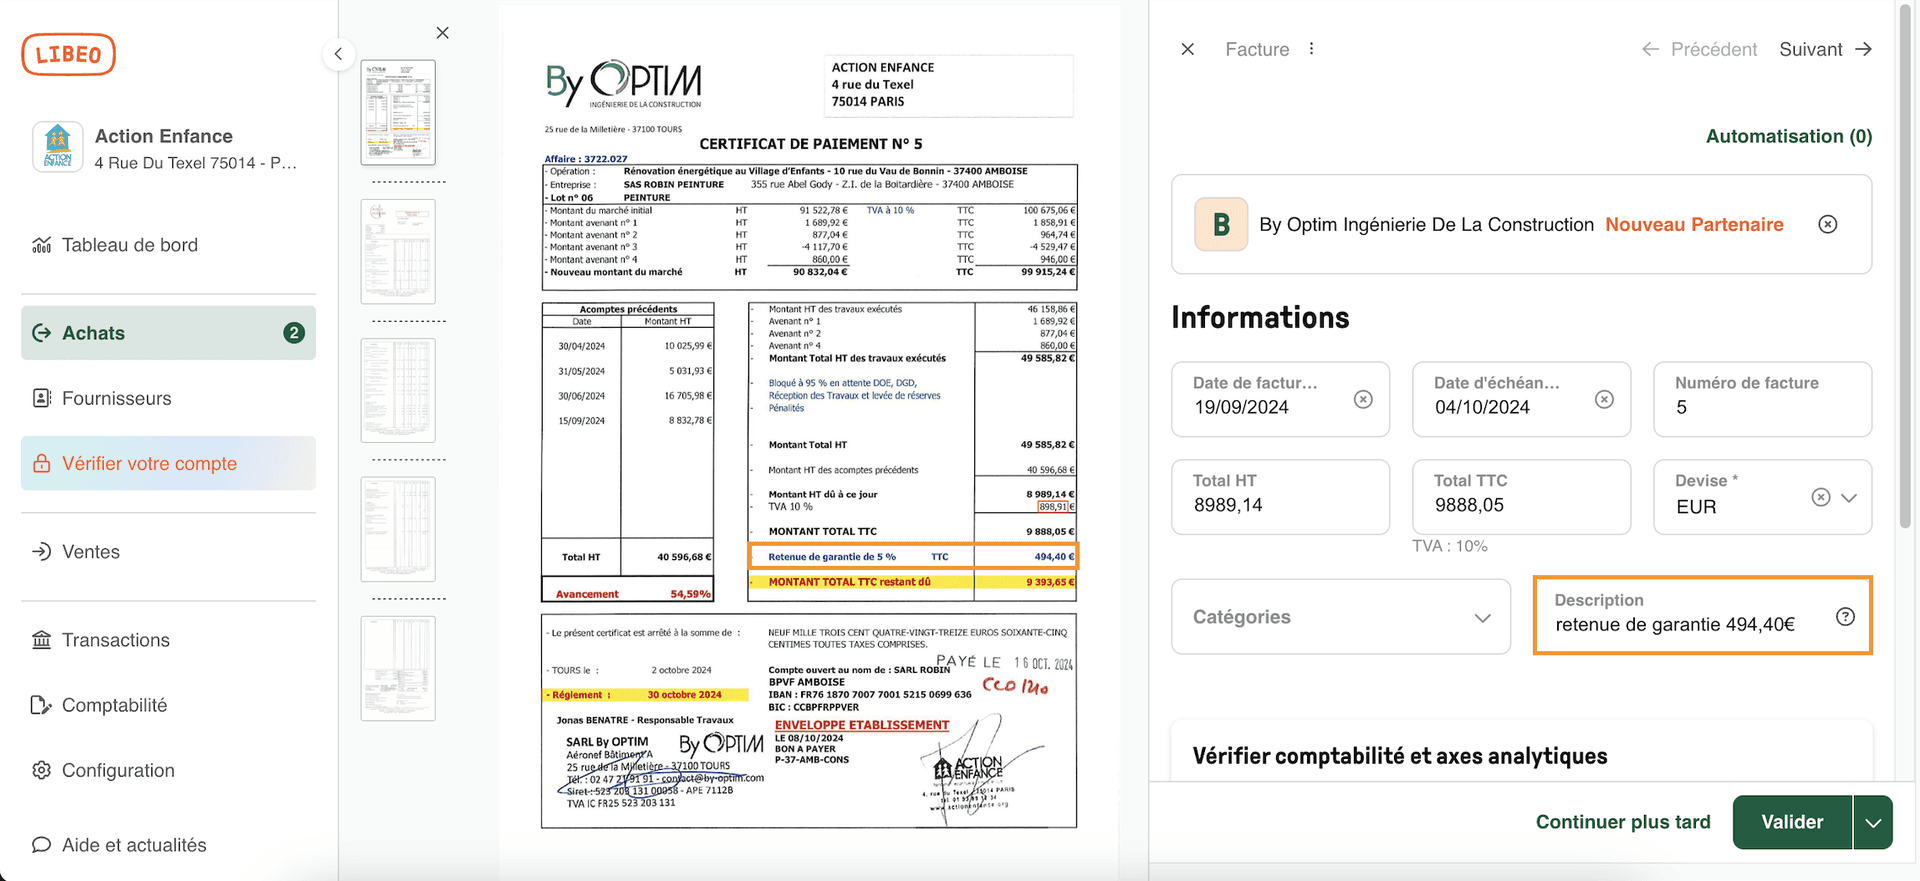The width and height of the screenshot is (1920, 881).
Task: Click the Ventes arrow icon
Action: 41,552
